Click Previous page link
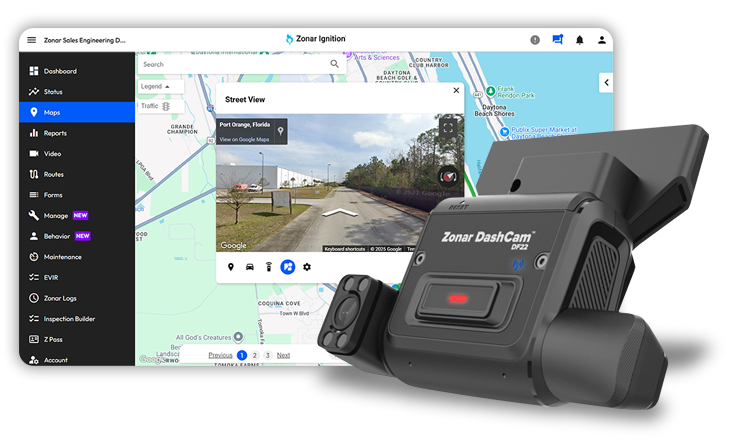The image size is (750, 440). coord(221,355)
